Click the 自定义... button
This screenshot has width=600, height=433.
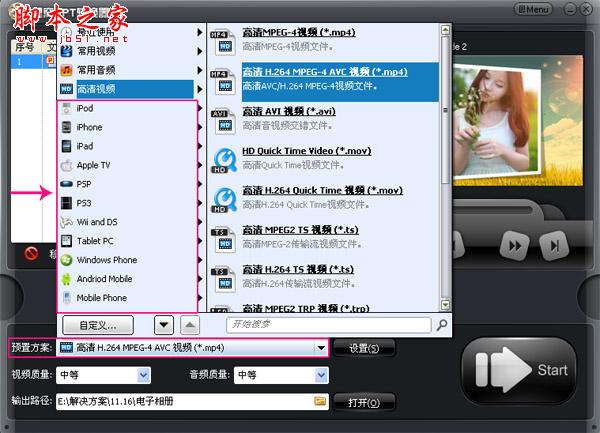click(x=98, y=325)
